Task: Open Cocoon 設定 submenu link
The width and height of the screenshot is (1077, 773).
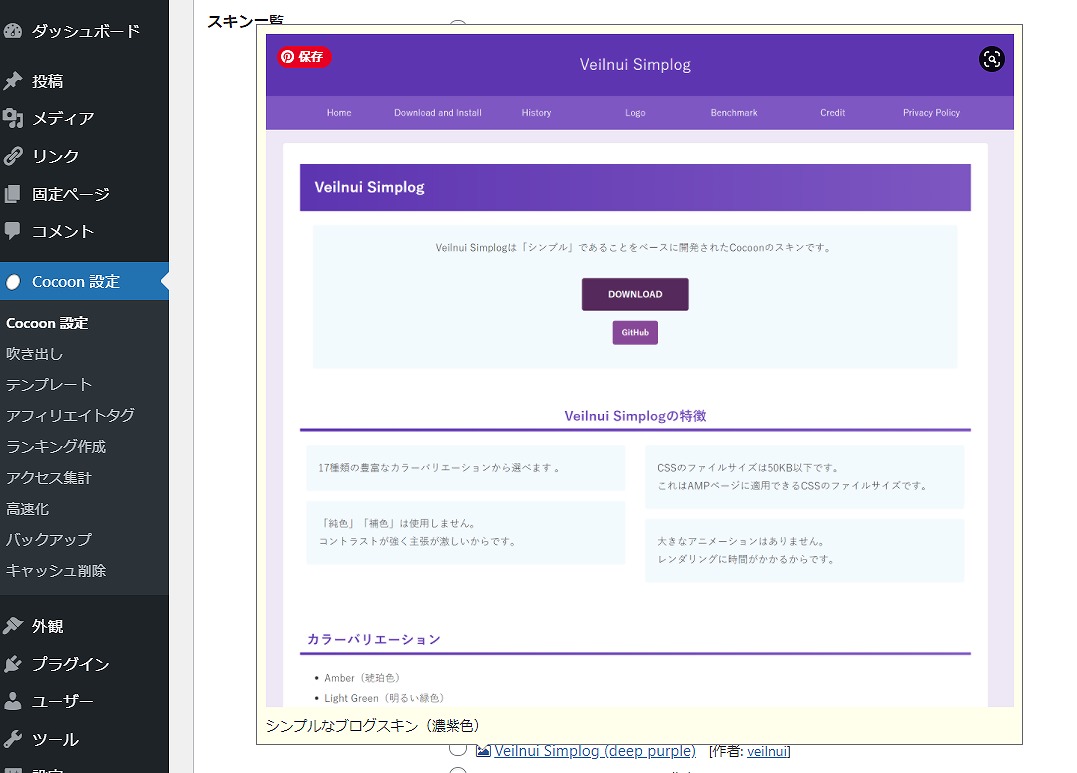Action: point(47,323)
